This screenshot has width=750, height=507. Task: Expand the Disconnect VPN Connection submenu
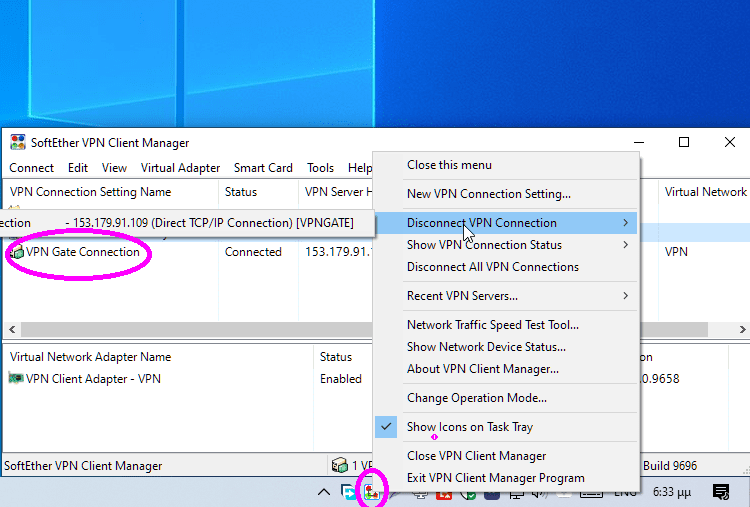pos(625,223)
